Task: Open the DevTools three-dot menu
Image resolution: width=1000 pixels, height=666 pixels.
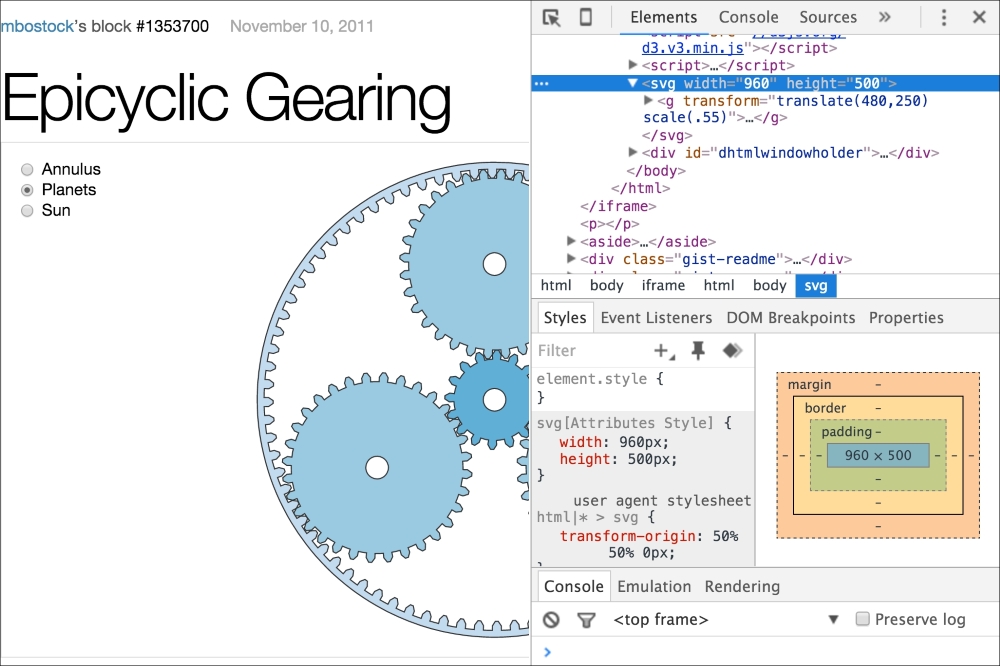Action: coord(944,17)
